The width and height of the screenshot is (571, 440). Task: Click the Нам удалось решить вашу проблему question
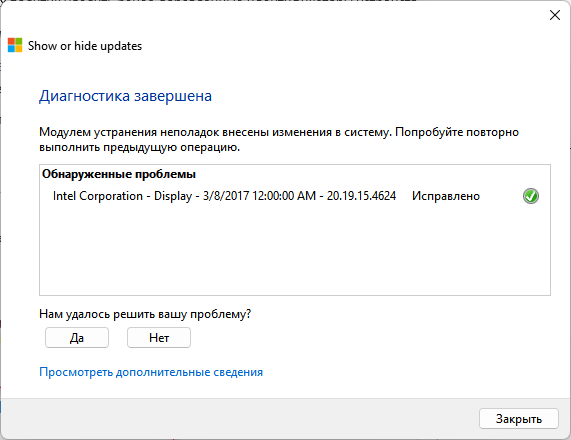tap(145, 314)
